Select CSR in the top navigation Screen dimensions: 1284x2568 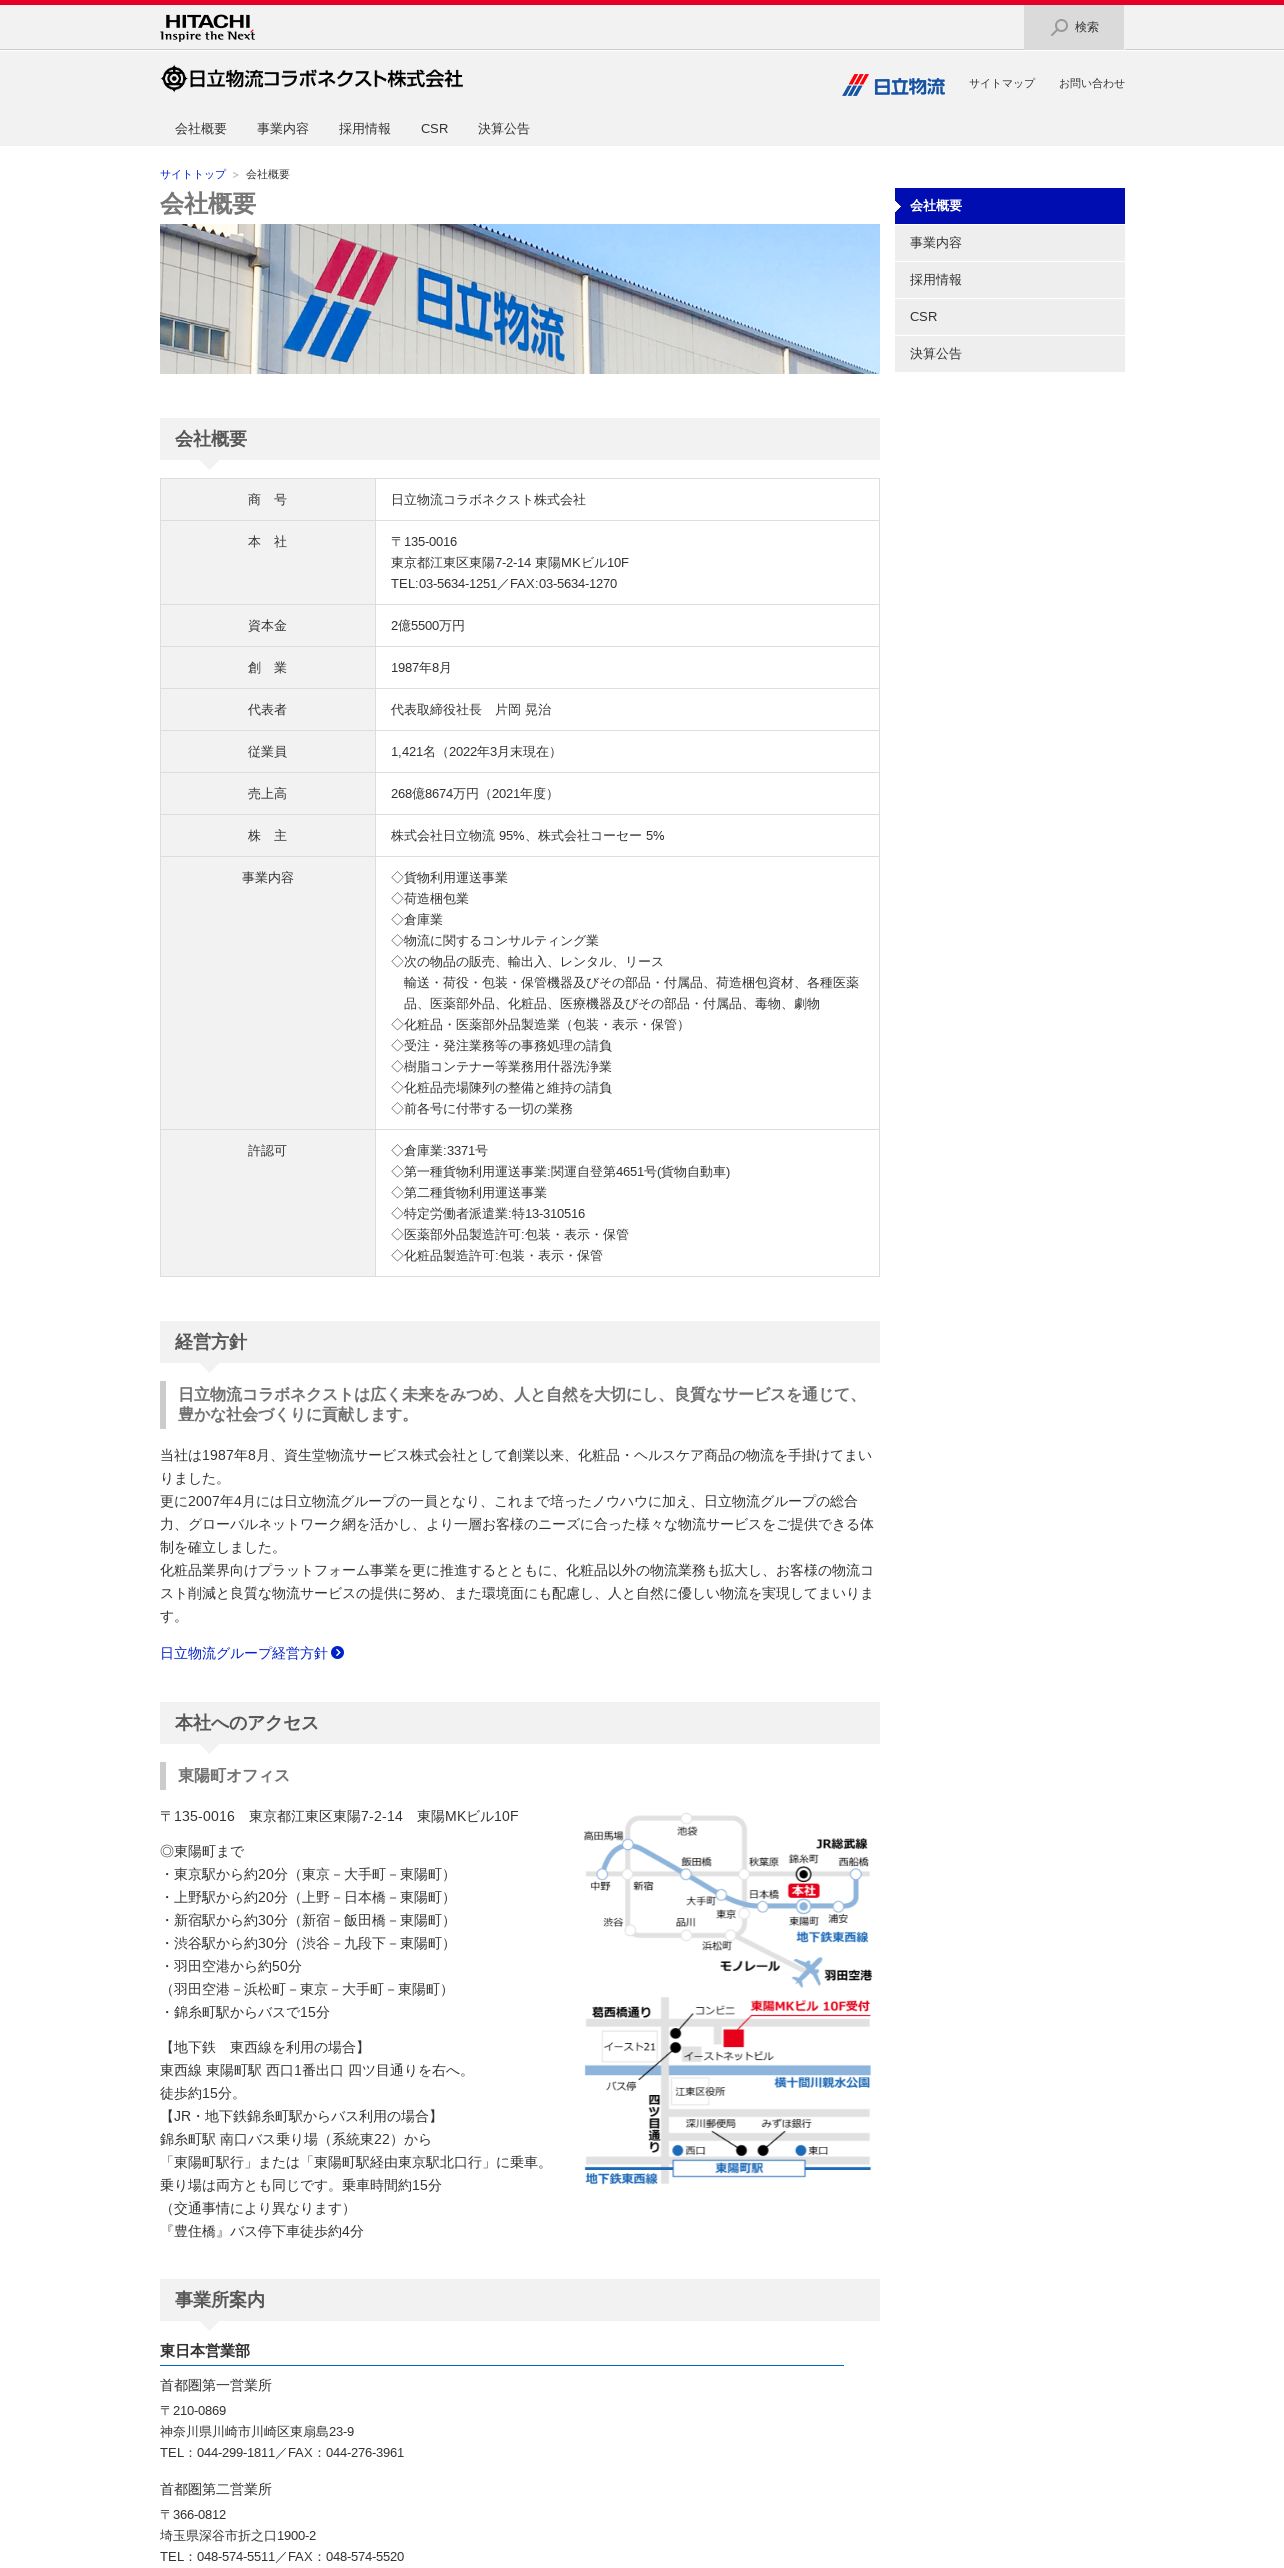pyautogui.click(x=434, y=129)
